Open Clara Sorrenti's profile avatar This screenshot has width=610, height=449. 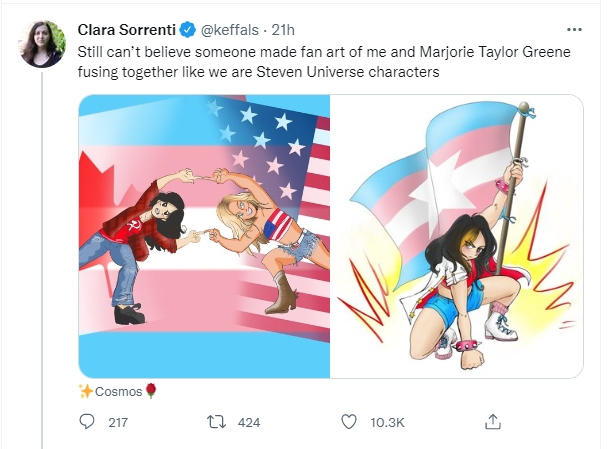click(x=41, y=44)
